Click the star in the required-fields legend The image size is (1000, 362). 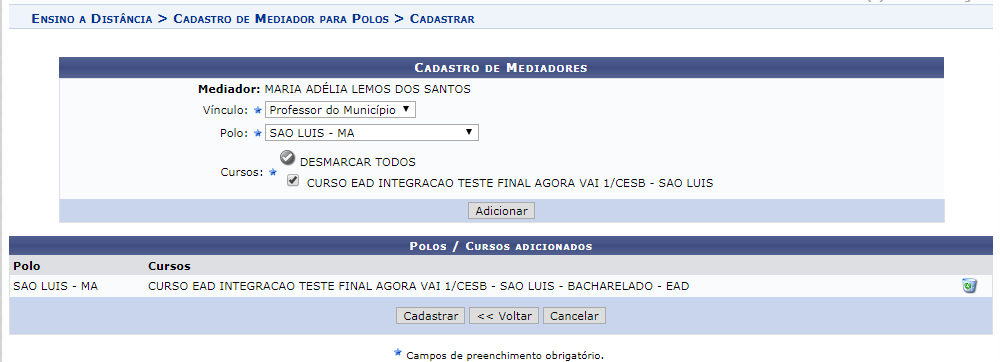(398, 352)
